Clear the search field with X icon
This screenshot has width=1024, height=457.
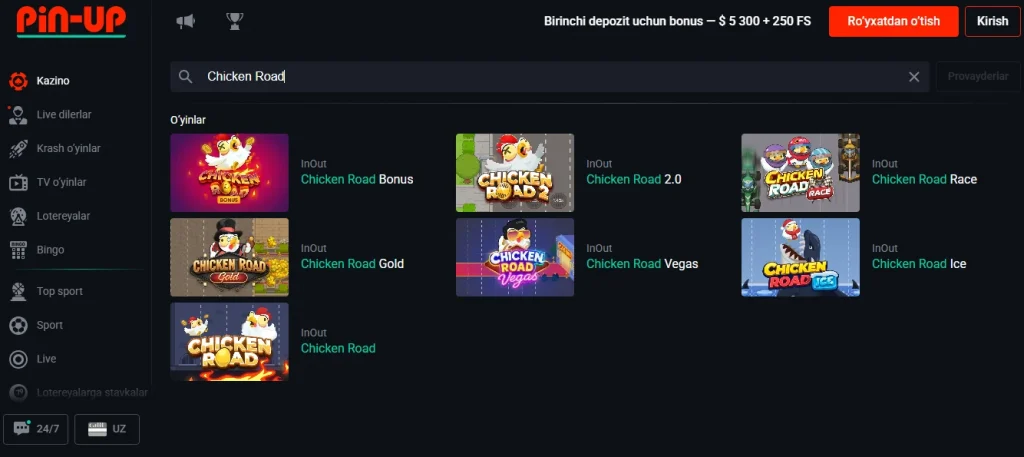914,77
